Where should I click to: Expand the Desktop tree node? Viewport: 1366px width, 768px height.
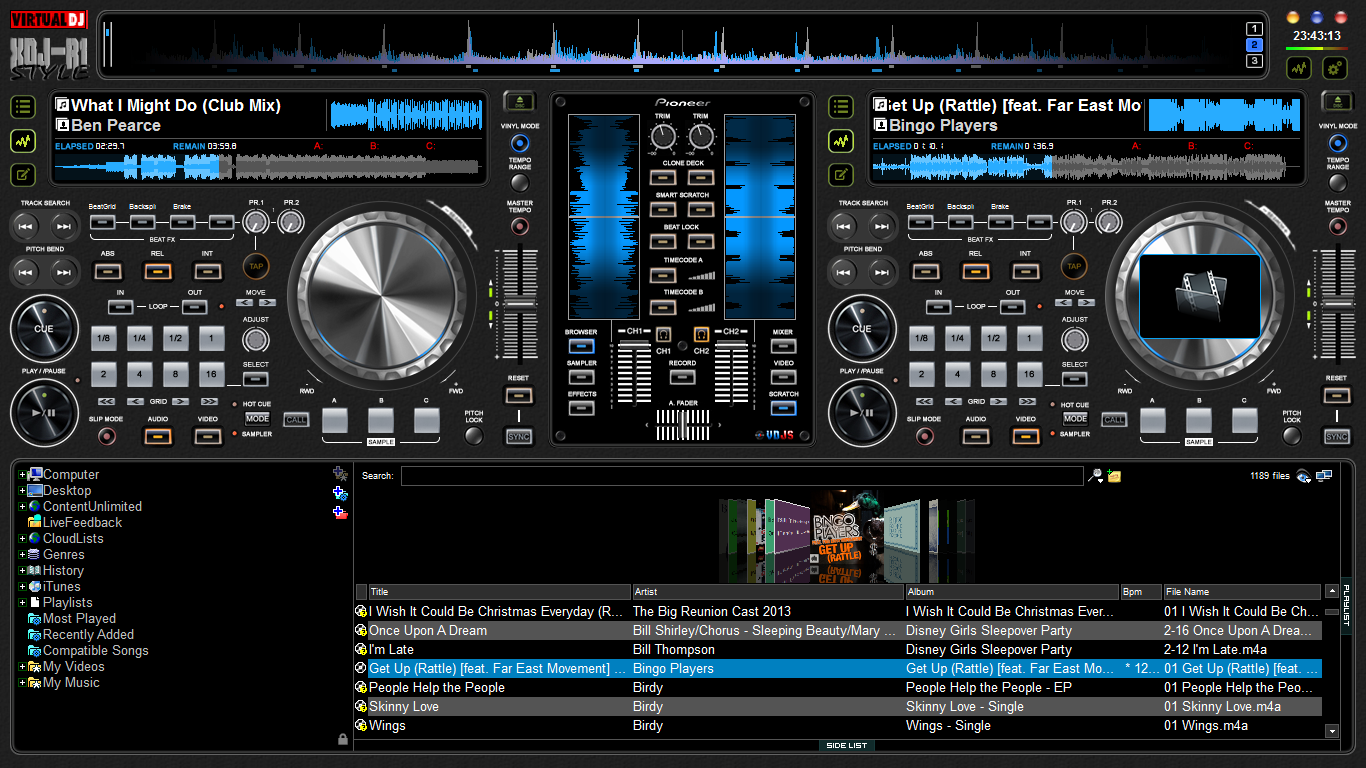pos(22,491)
